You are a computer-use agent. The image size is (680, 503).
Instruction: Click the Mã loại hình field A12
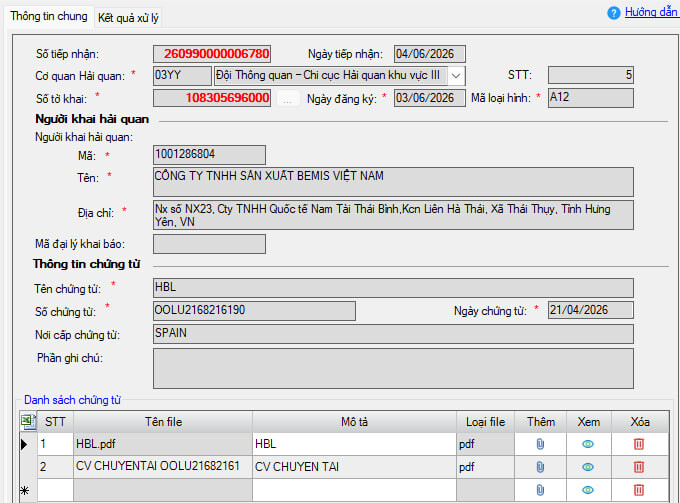click(x=591, y=98)
